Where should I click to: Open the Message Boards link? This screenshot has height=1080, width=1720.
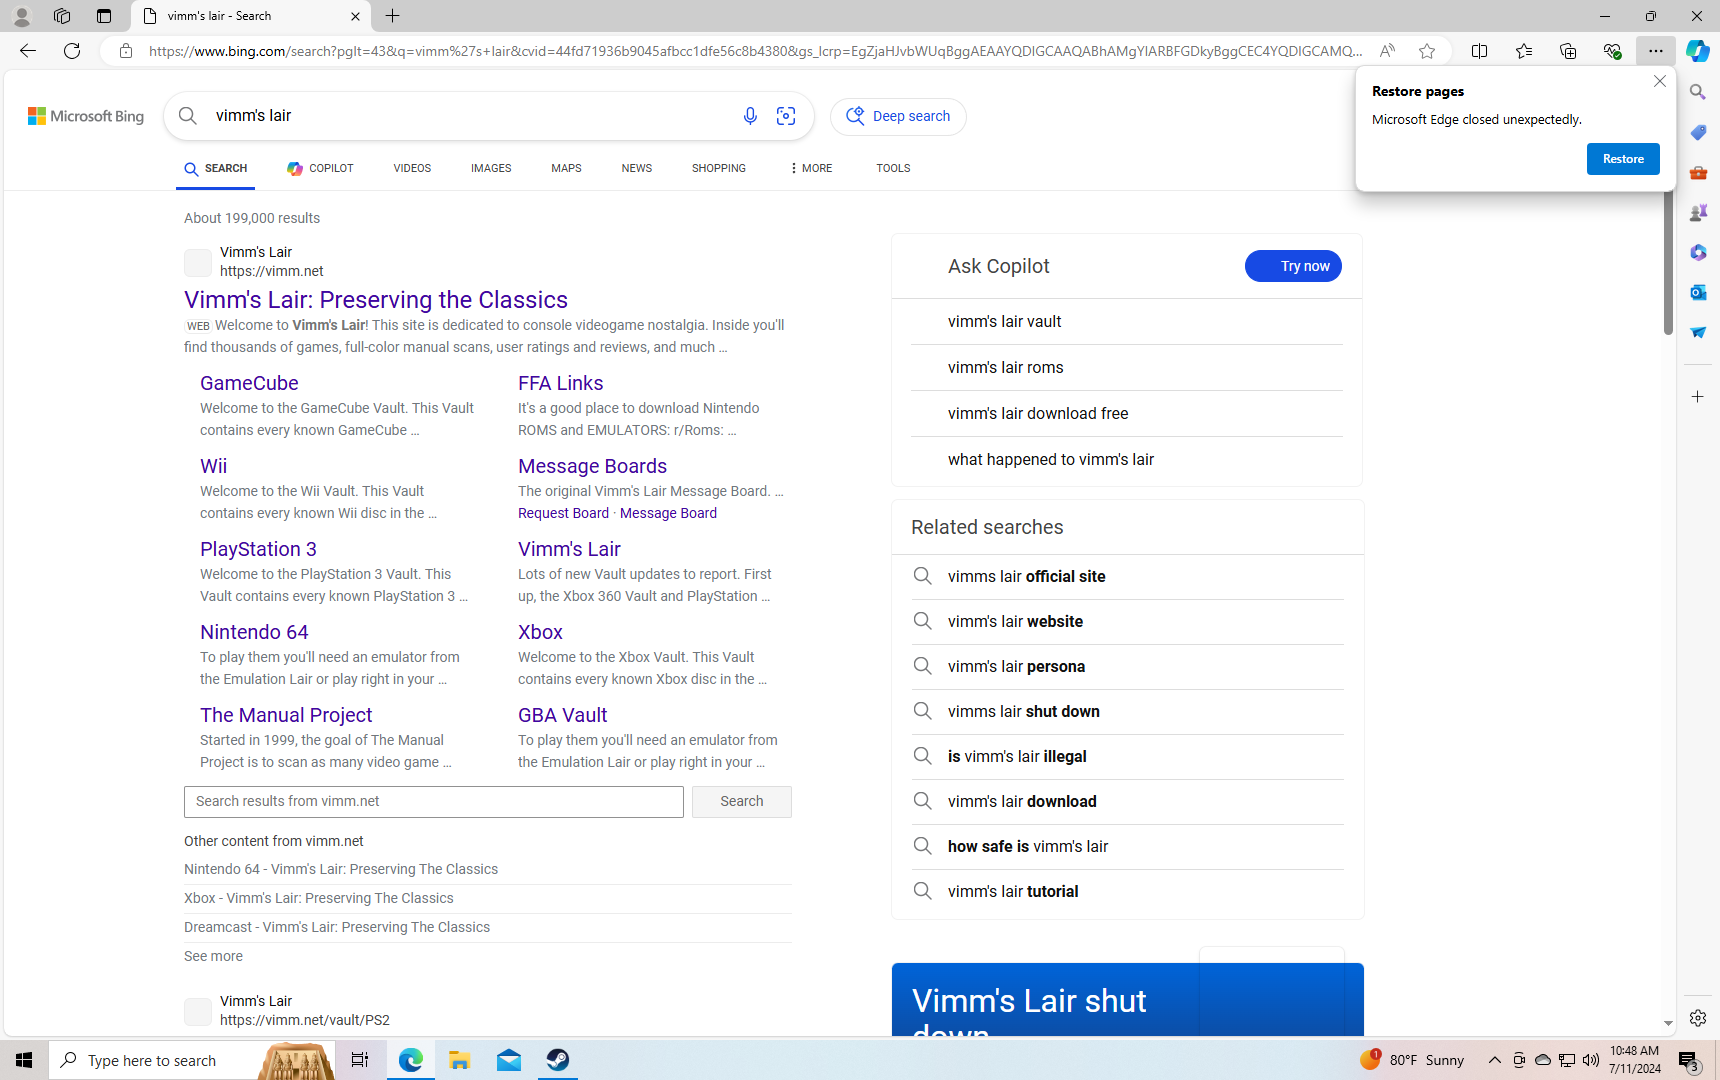click(x=592, y=466)
